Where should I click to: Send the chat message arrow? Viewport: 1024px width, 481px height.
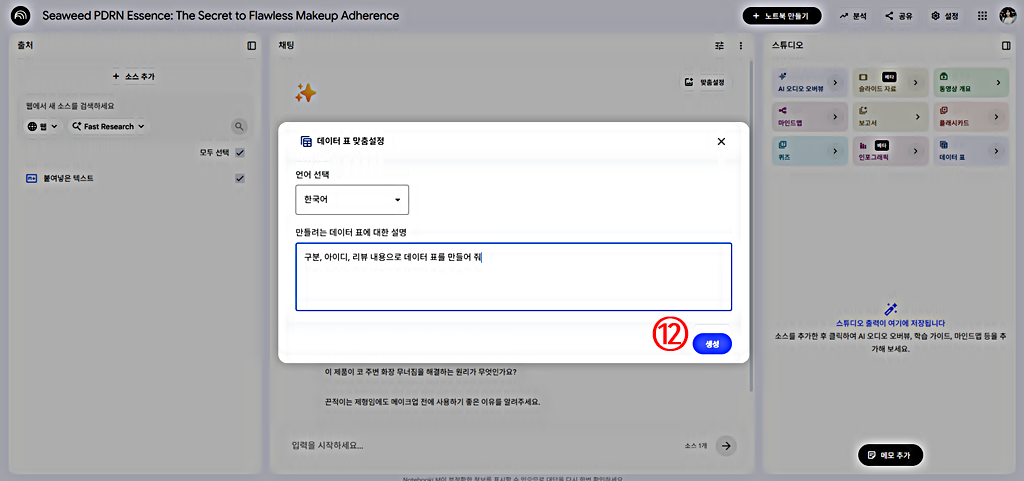coord(726,445)
